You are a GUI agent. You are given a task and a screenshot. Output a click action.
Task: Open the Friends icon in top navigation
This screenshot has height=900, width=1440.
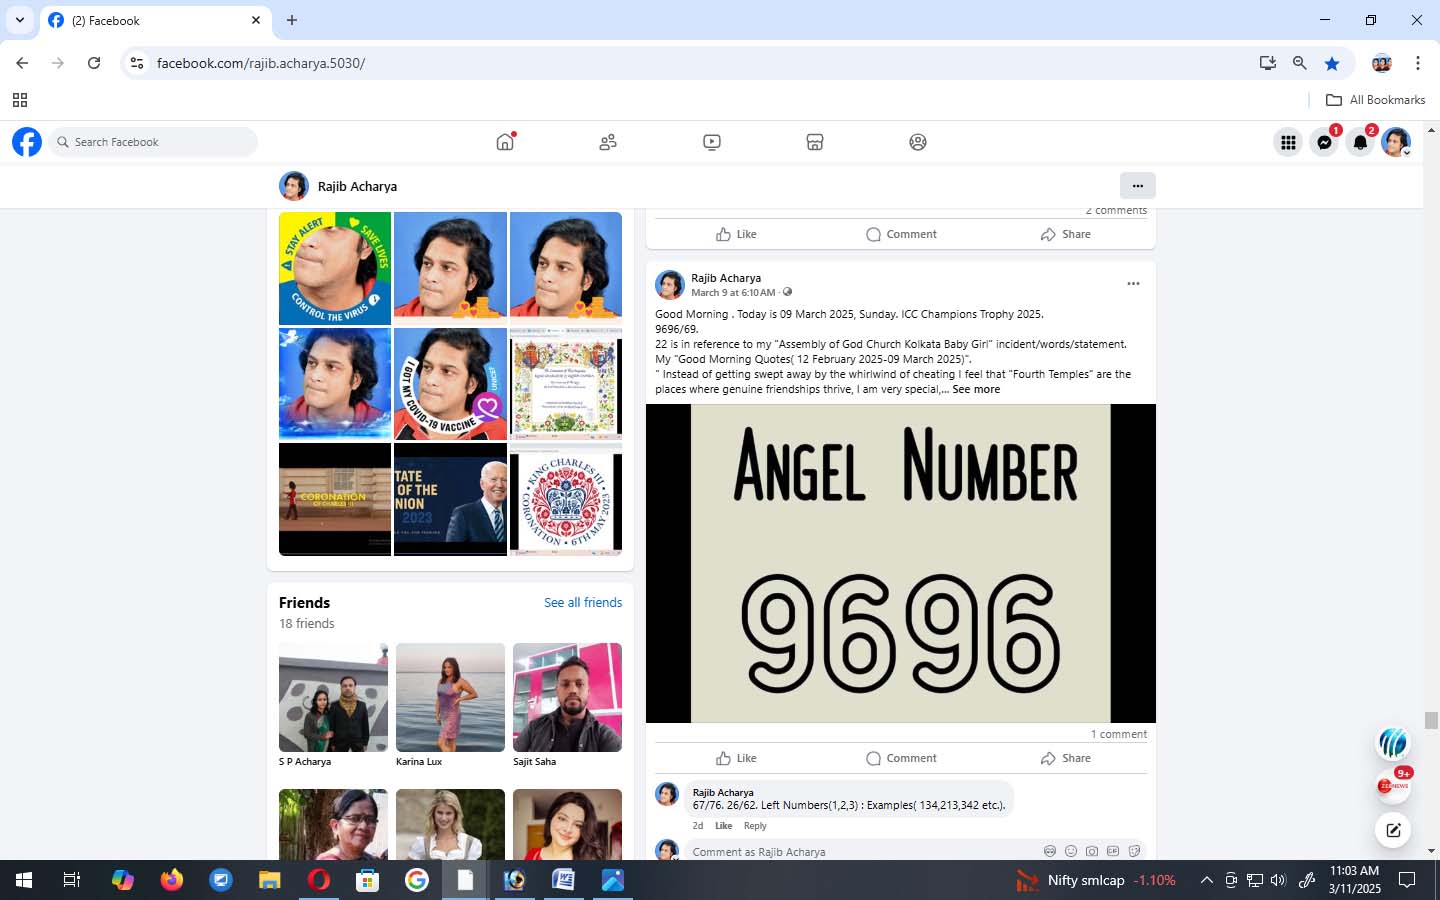tap(608, 142)
